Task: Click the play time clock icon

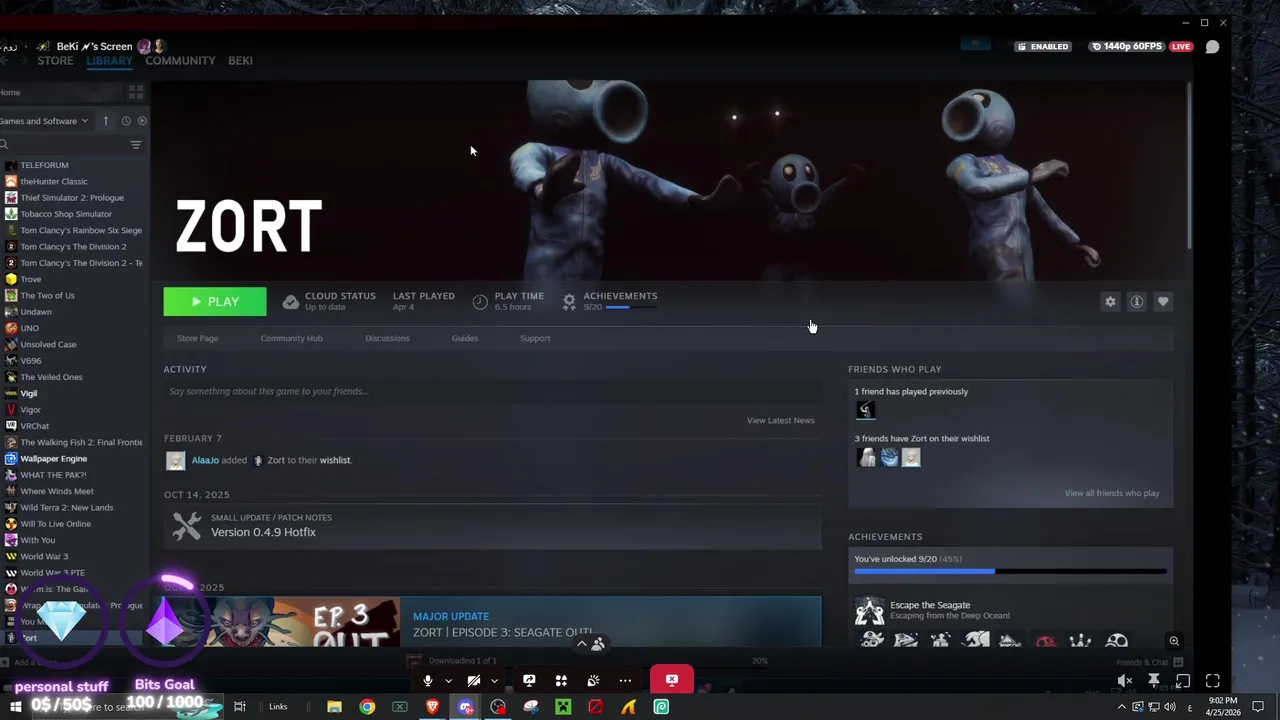Action: [480, 302]
